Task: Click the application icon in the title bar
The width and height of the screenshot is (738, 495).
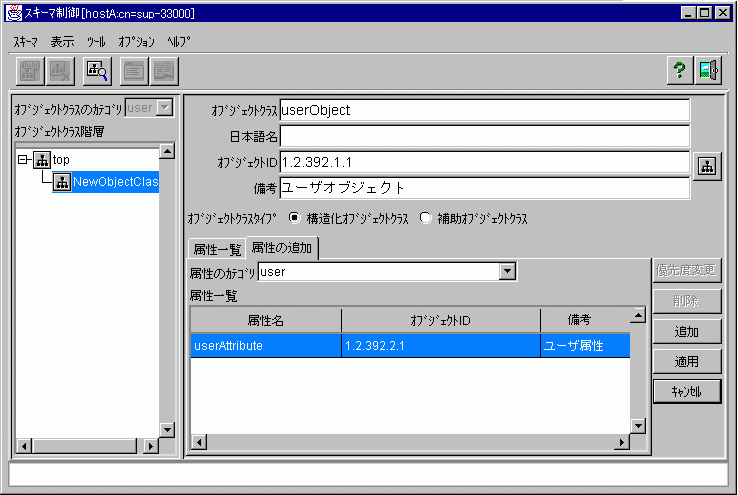Action: coord(14,13)
